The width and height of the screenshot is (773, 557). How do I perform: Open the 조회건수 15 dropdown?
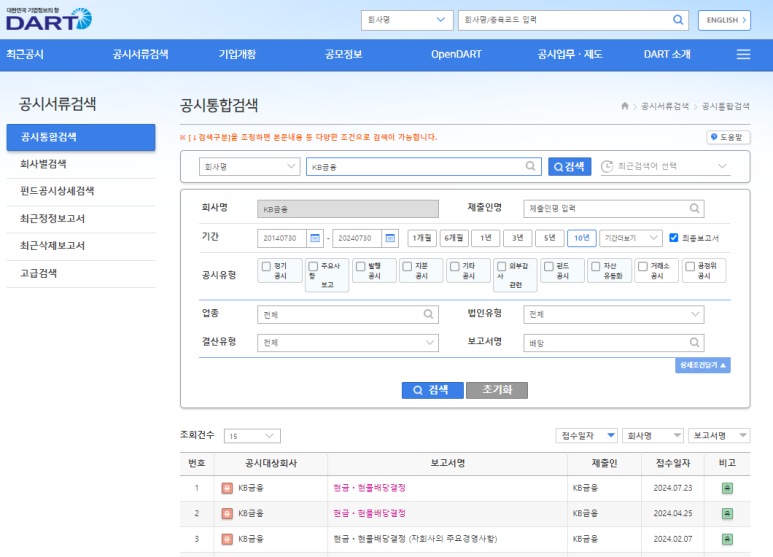point(252,436)
